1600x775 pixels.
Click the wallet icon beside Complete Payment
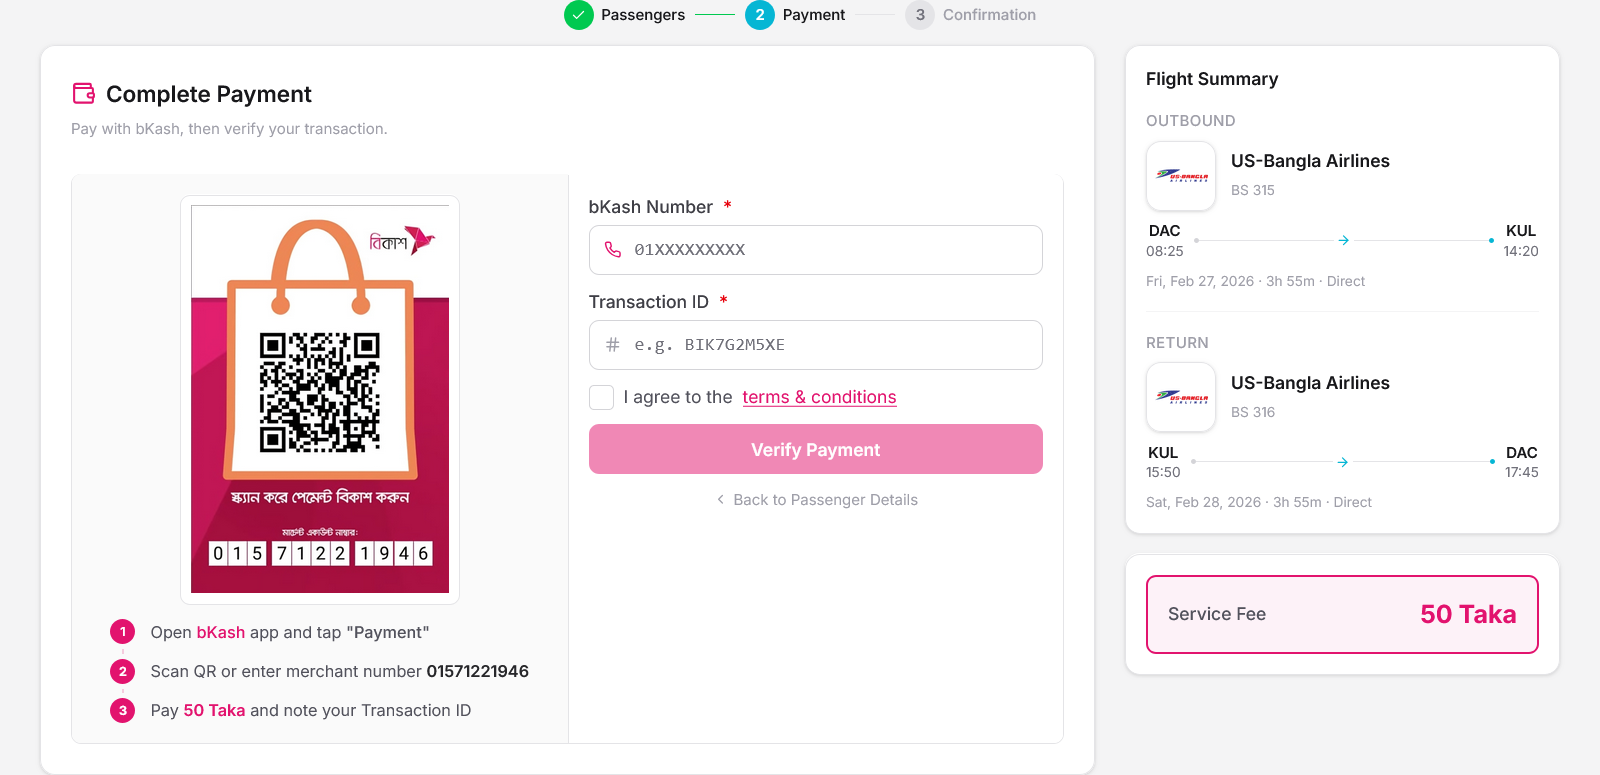[84, 93]
